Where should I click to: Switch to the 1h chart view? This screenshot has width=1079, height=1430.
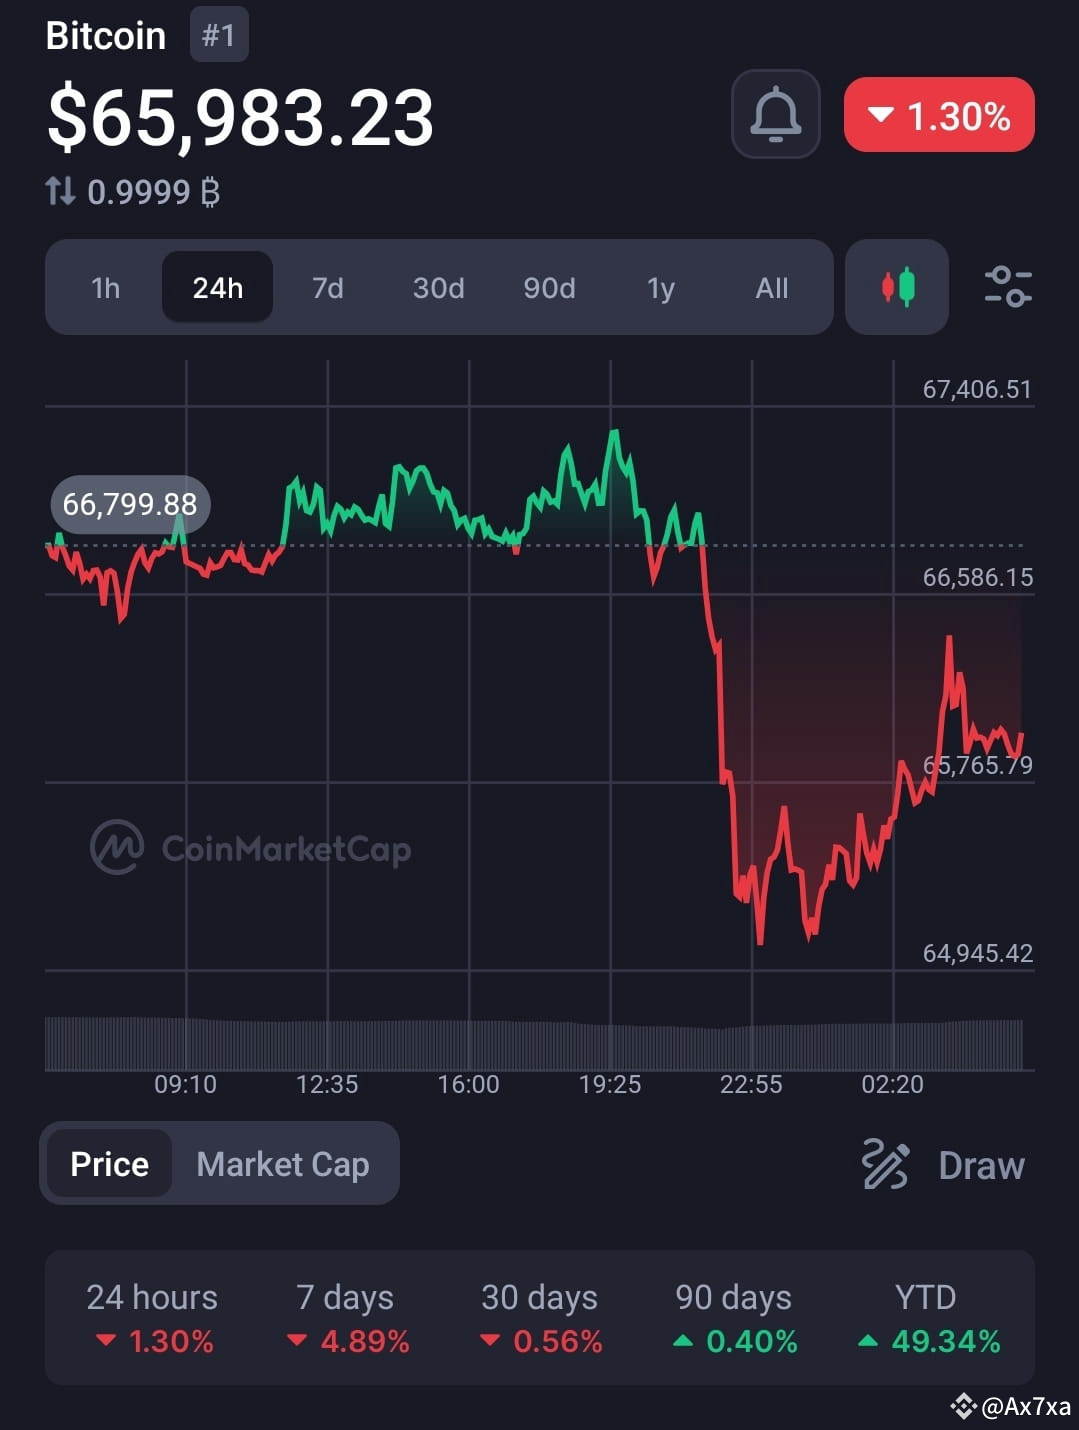pyautogui.click(x=105, y=288)
